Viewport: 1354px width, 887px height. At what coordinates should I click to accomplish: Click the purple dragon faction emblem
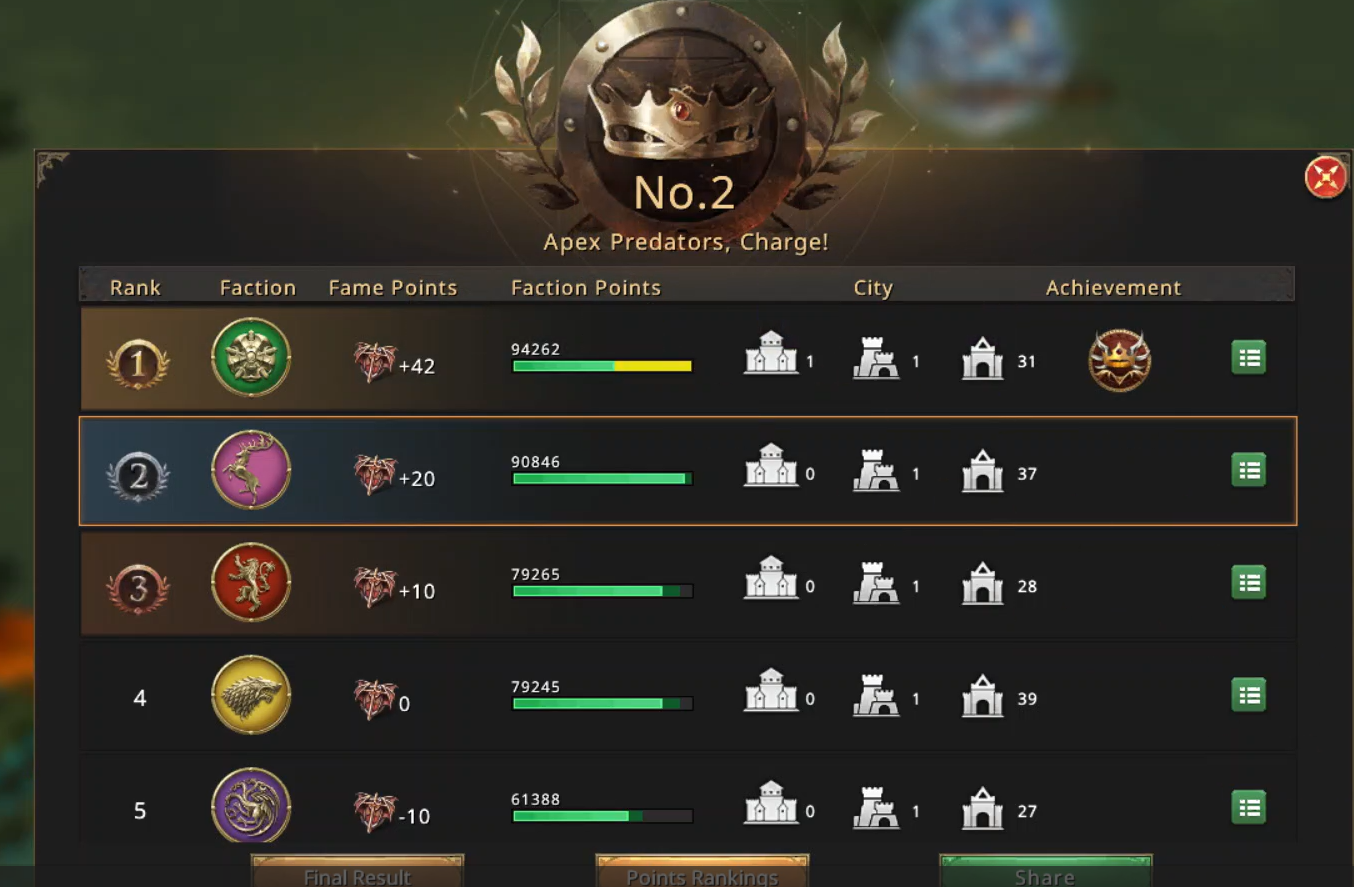[x=251, y=805]
